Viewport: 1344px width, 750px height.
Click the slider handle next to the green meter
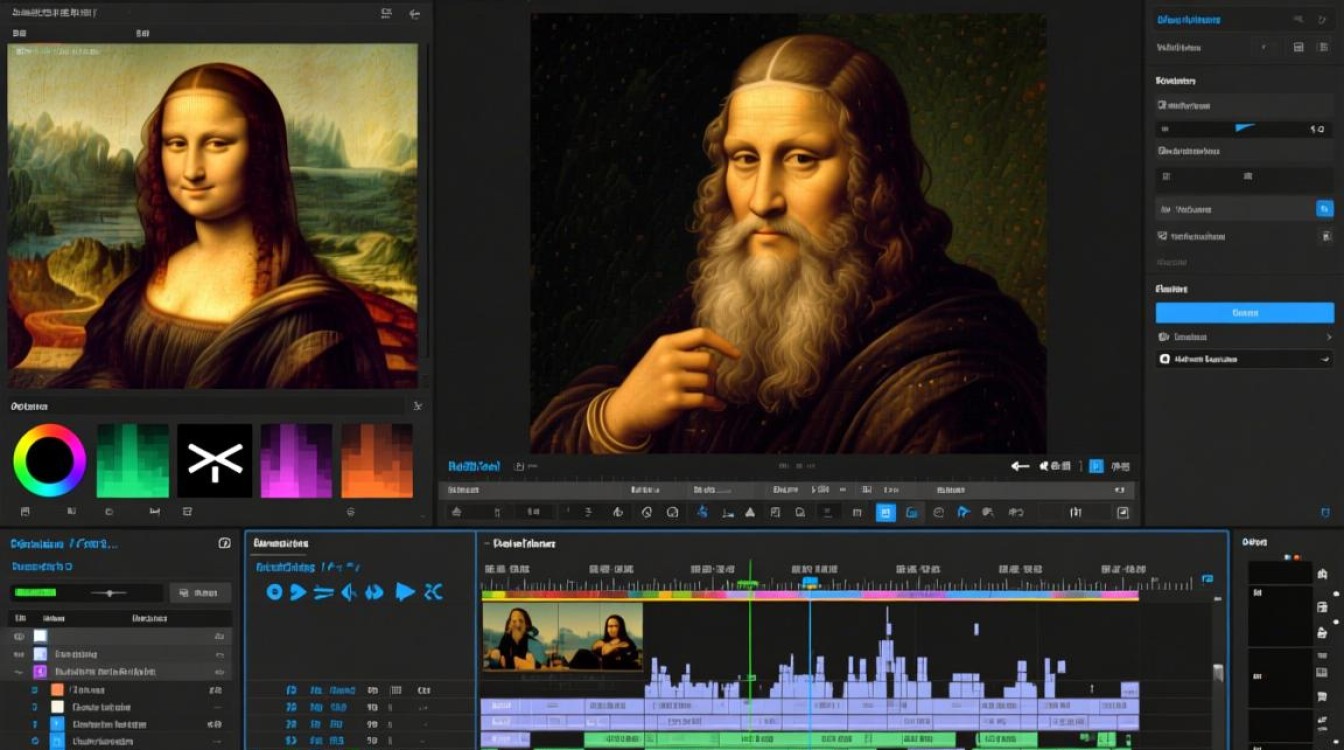coord(109,593)
